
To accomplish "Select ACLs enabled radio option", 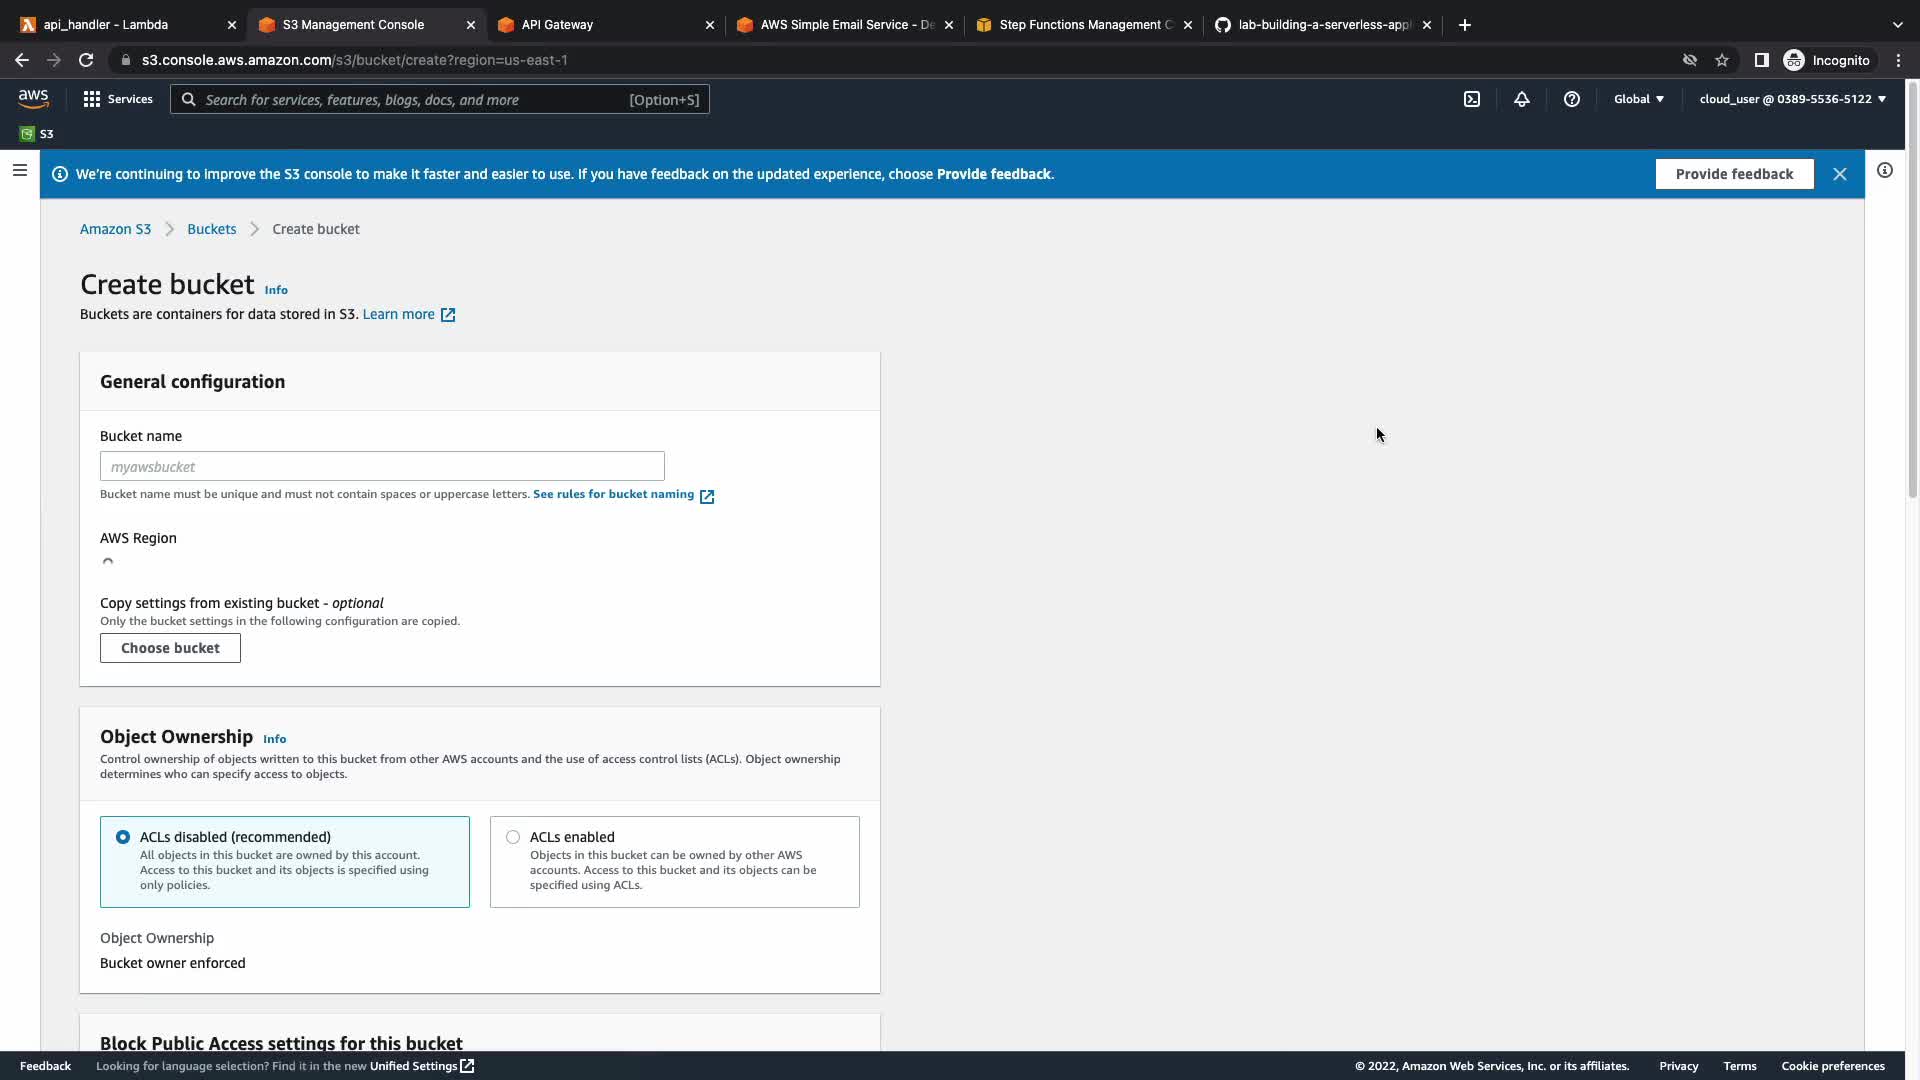I will [x=513, y=837].
